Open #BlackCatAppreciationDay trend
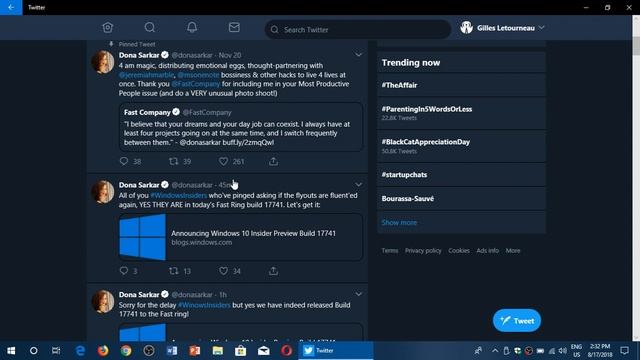Viewport: 640px width, 360px height. point(461,146)
